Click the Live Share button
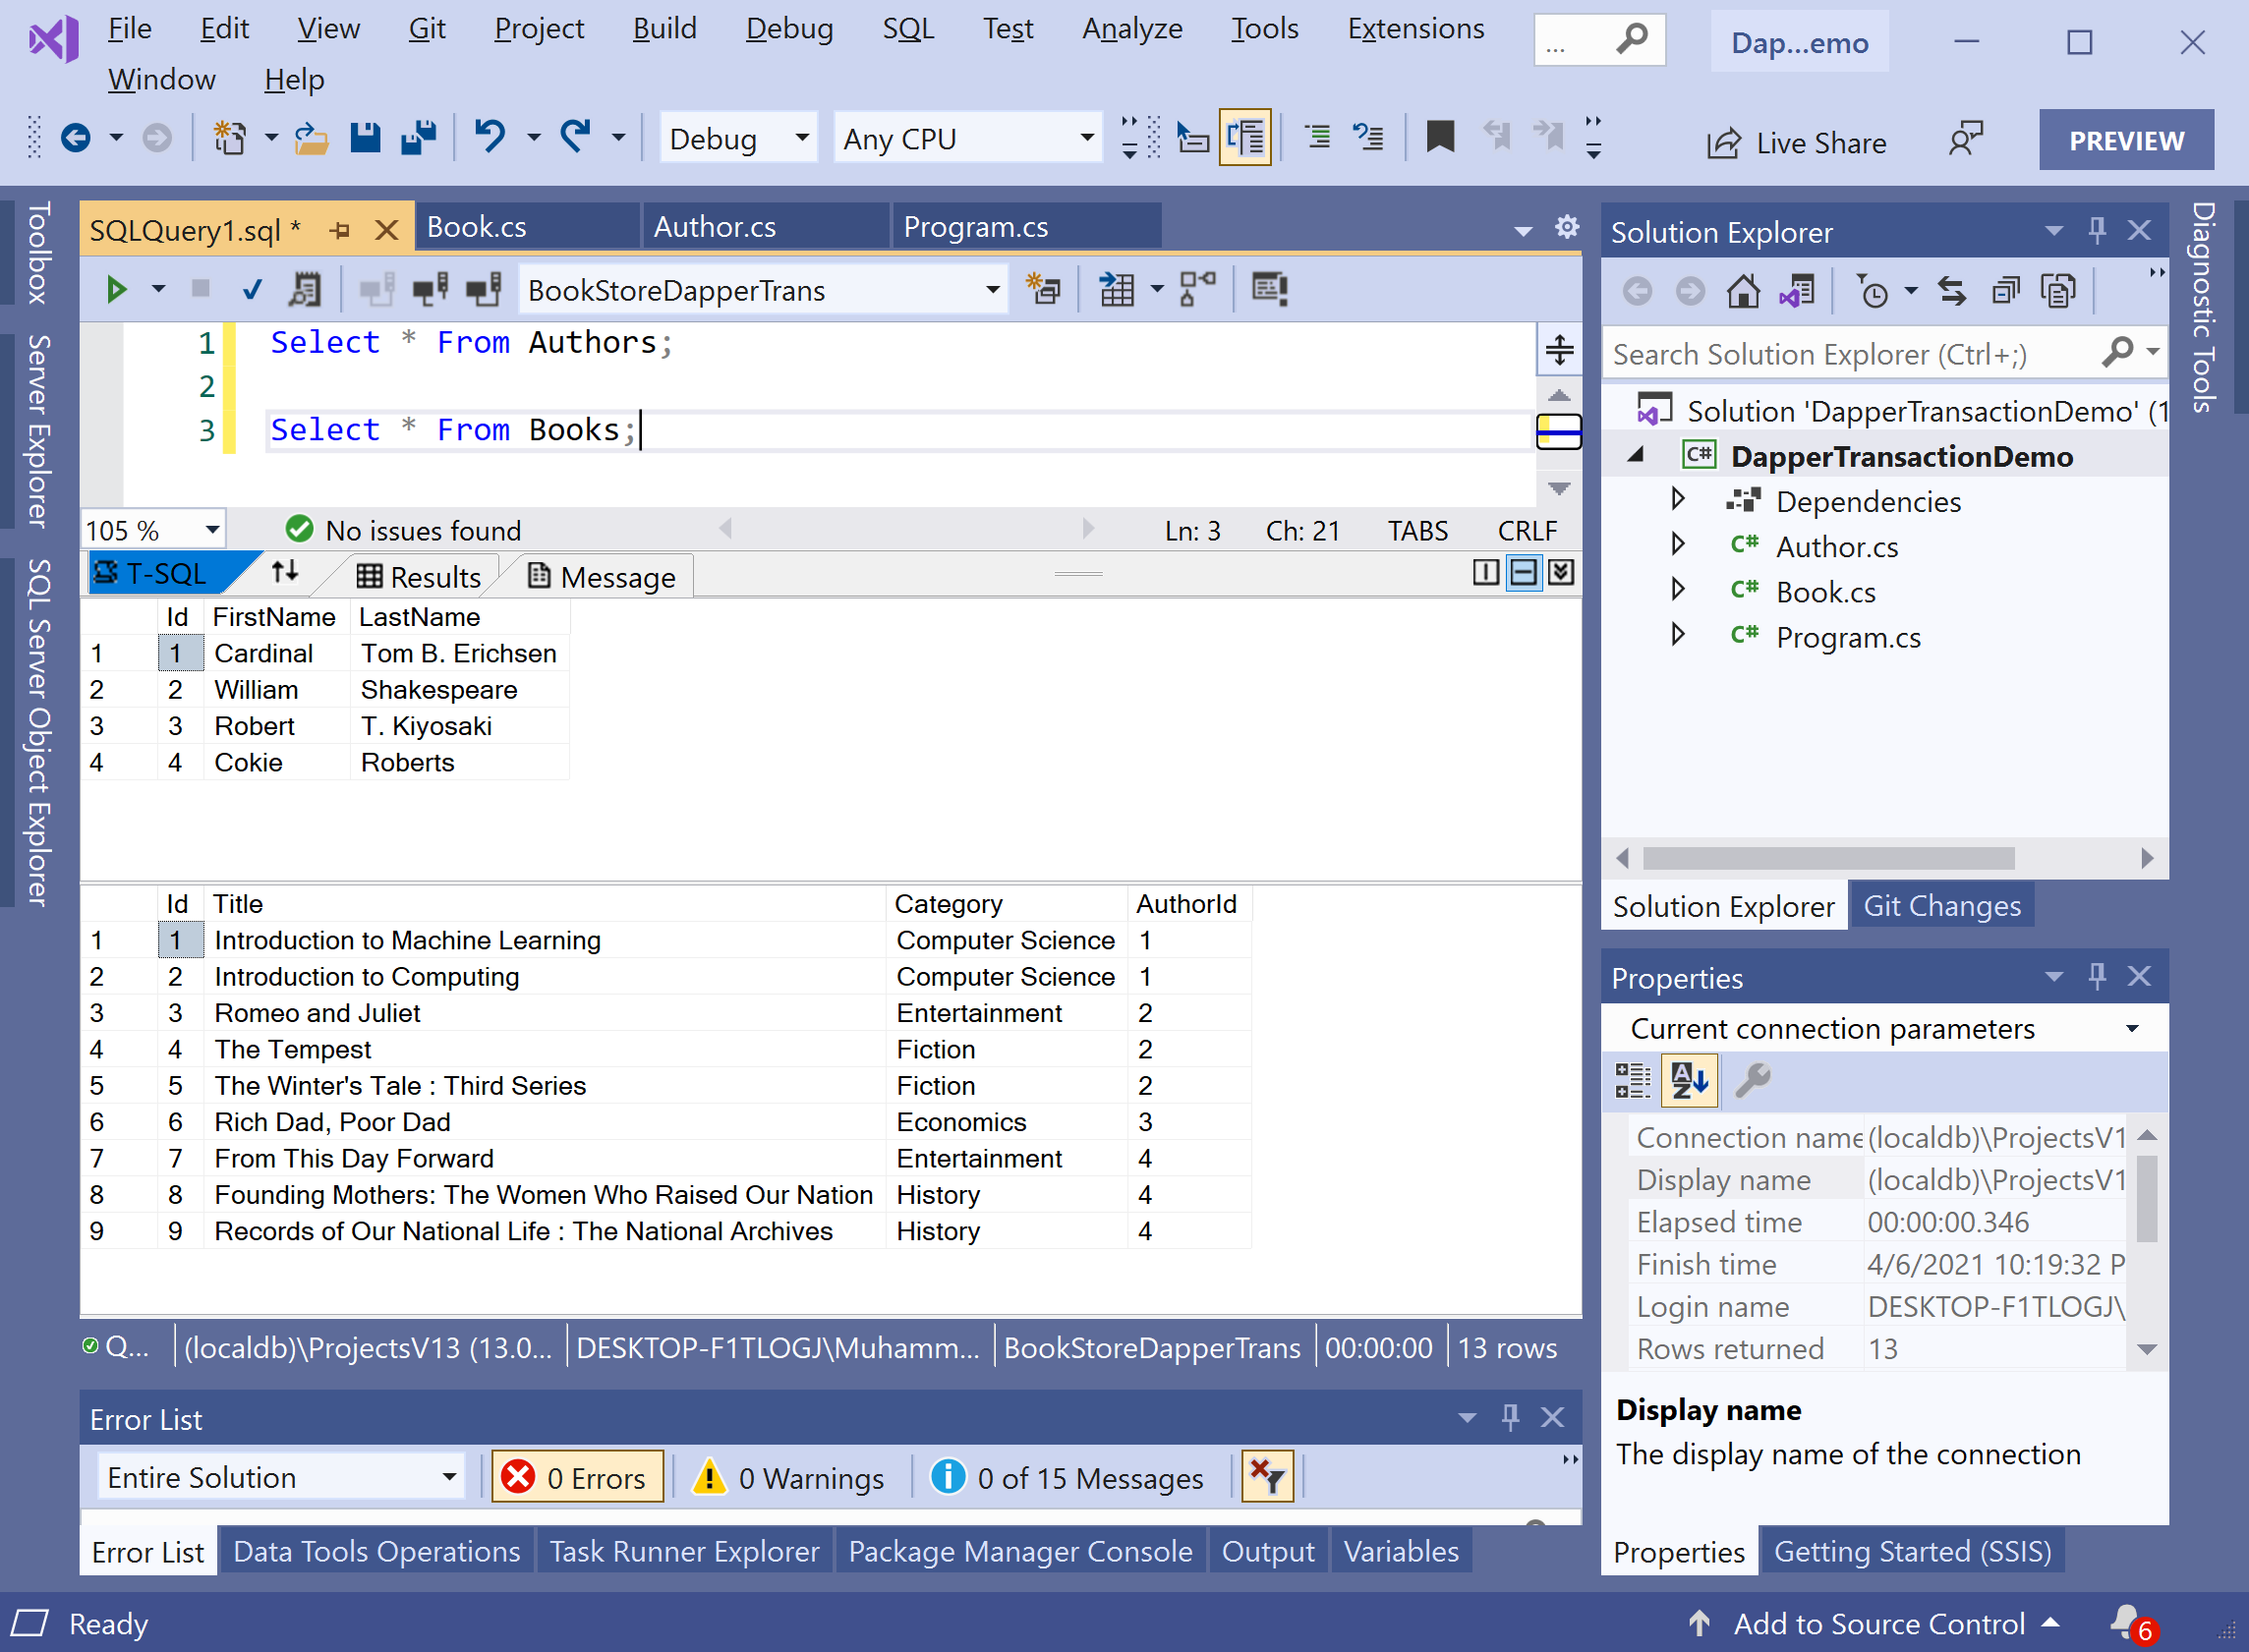The width and height of the screenshot is (2249, 1652). 1797,143
